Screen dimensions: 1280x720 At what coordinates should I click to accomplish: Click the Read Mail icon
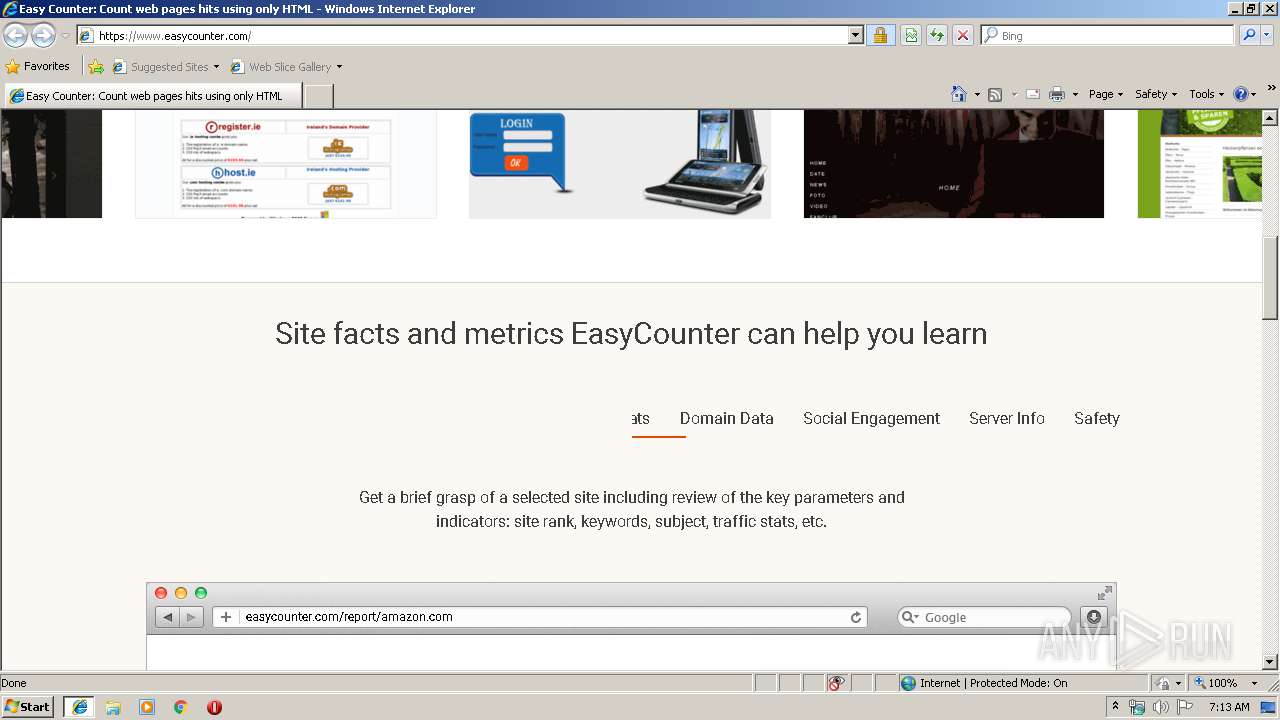[x=1033, y=94]
